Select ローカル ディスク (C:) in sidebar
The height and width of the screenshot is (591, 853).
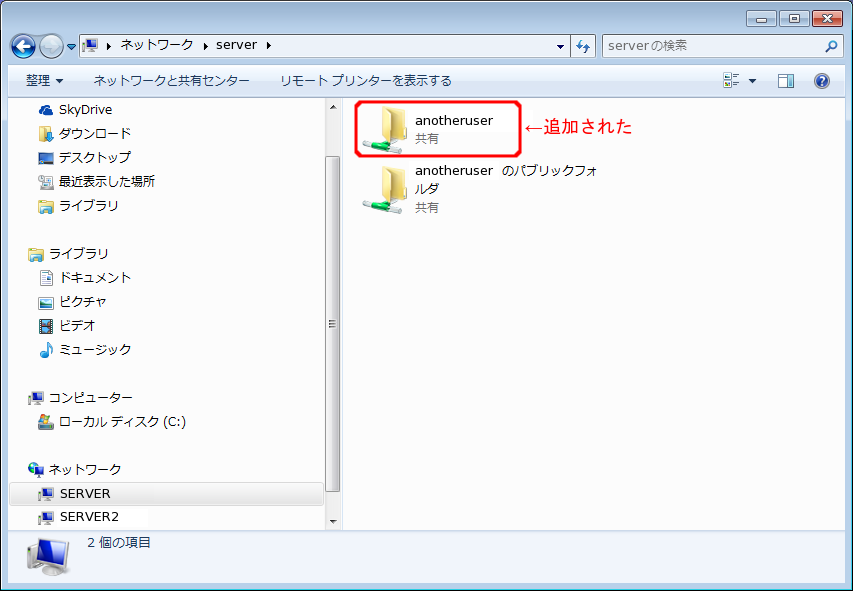[121, 422]
